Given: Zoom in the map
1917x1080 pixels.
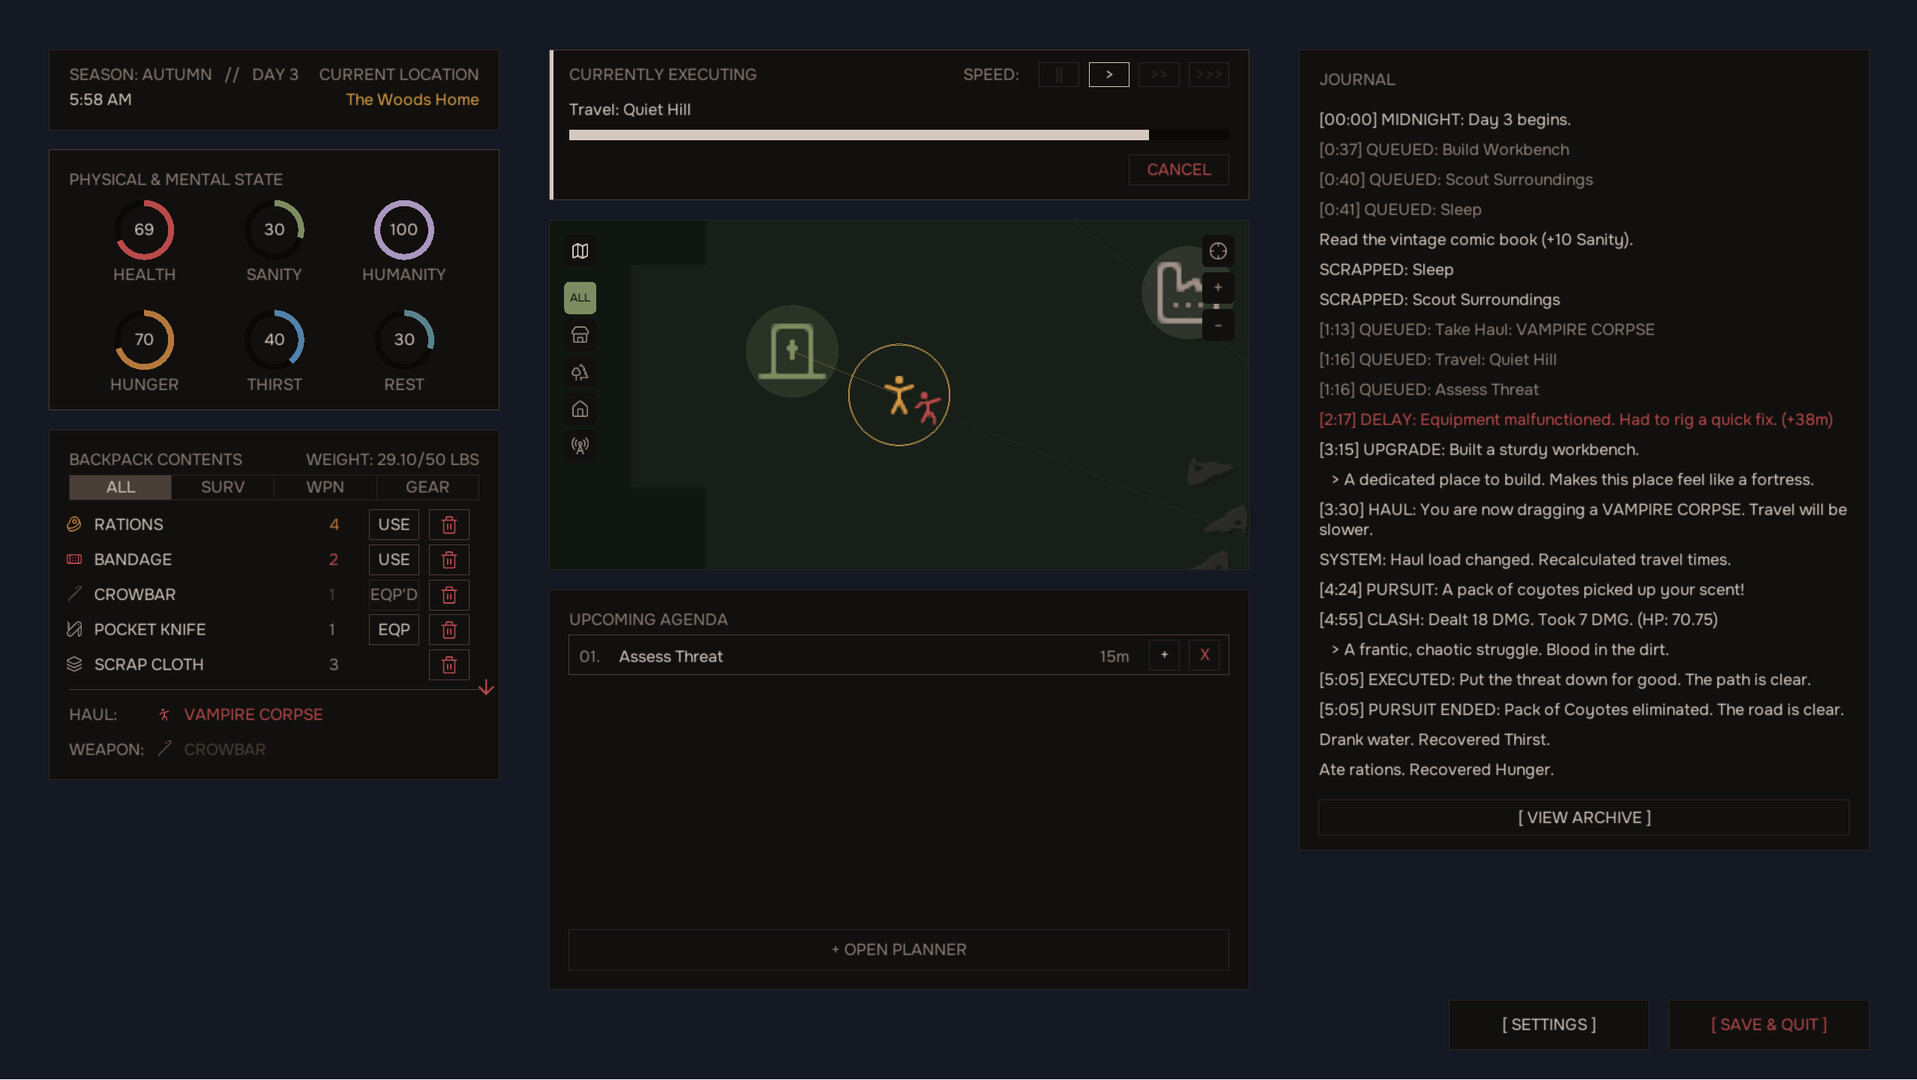Looking at the screenshot, I should coord(1218,288).
